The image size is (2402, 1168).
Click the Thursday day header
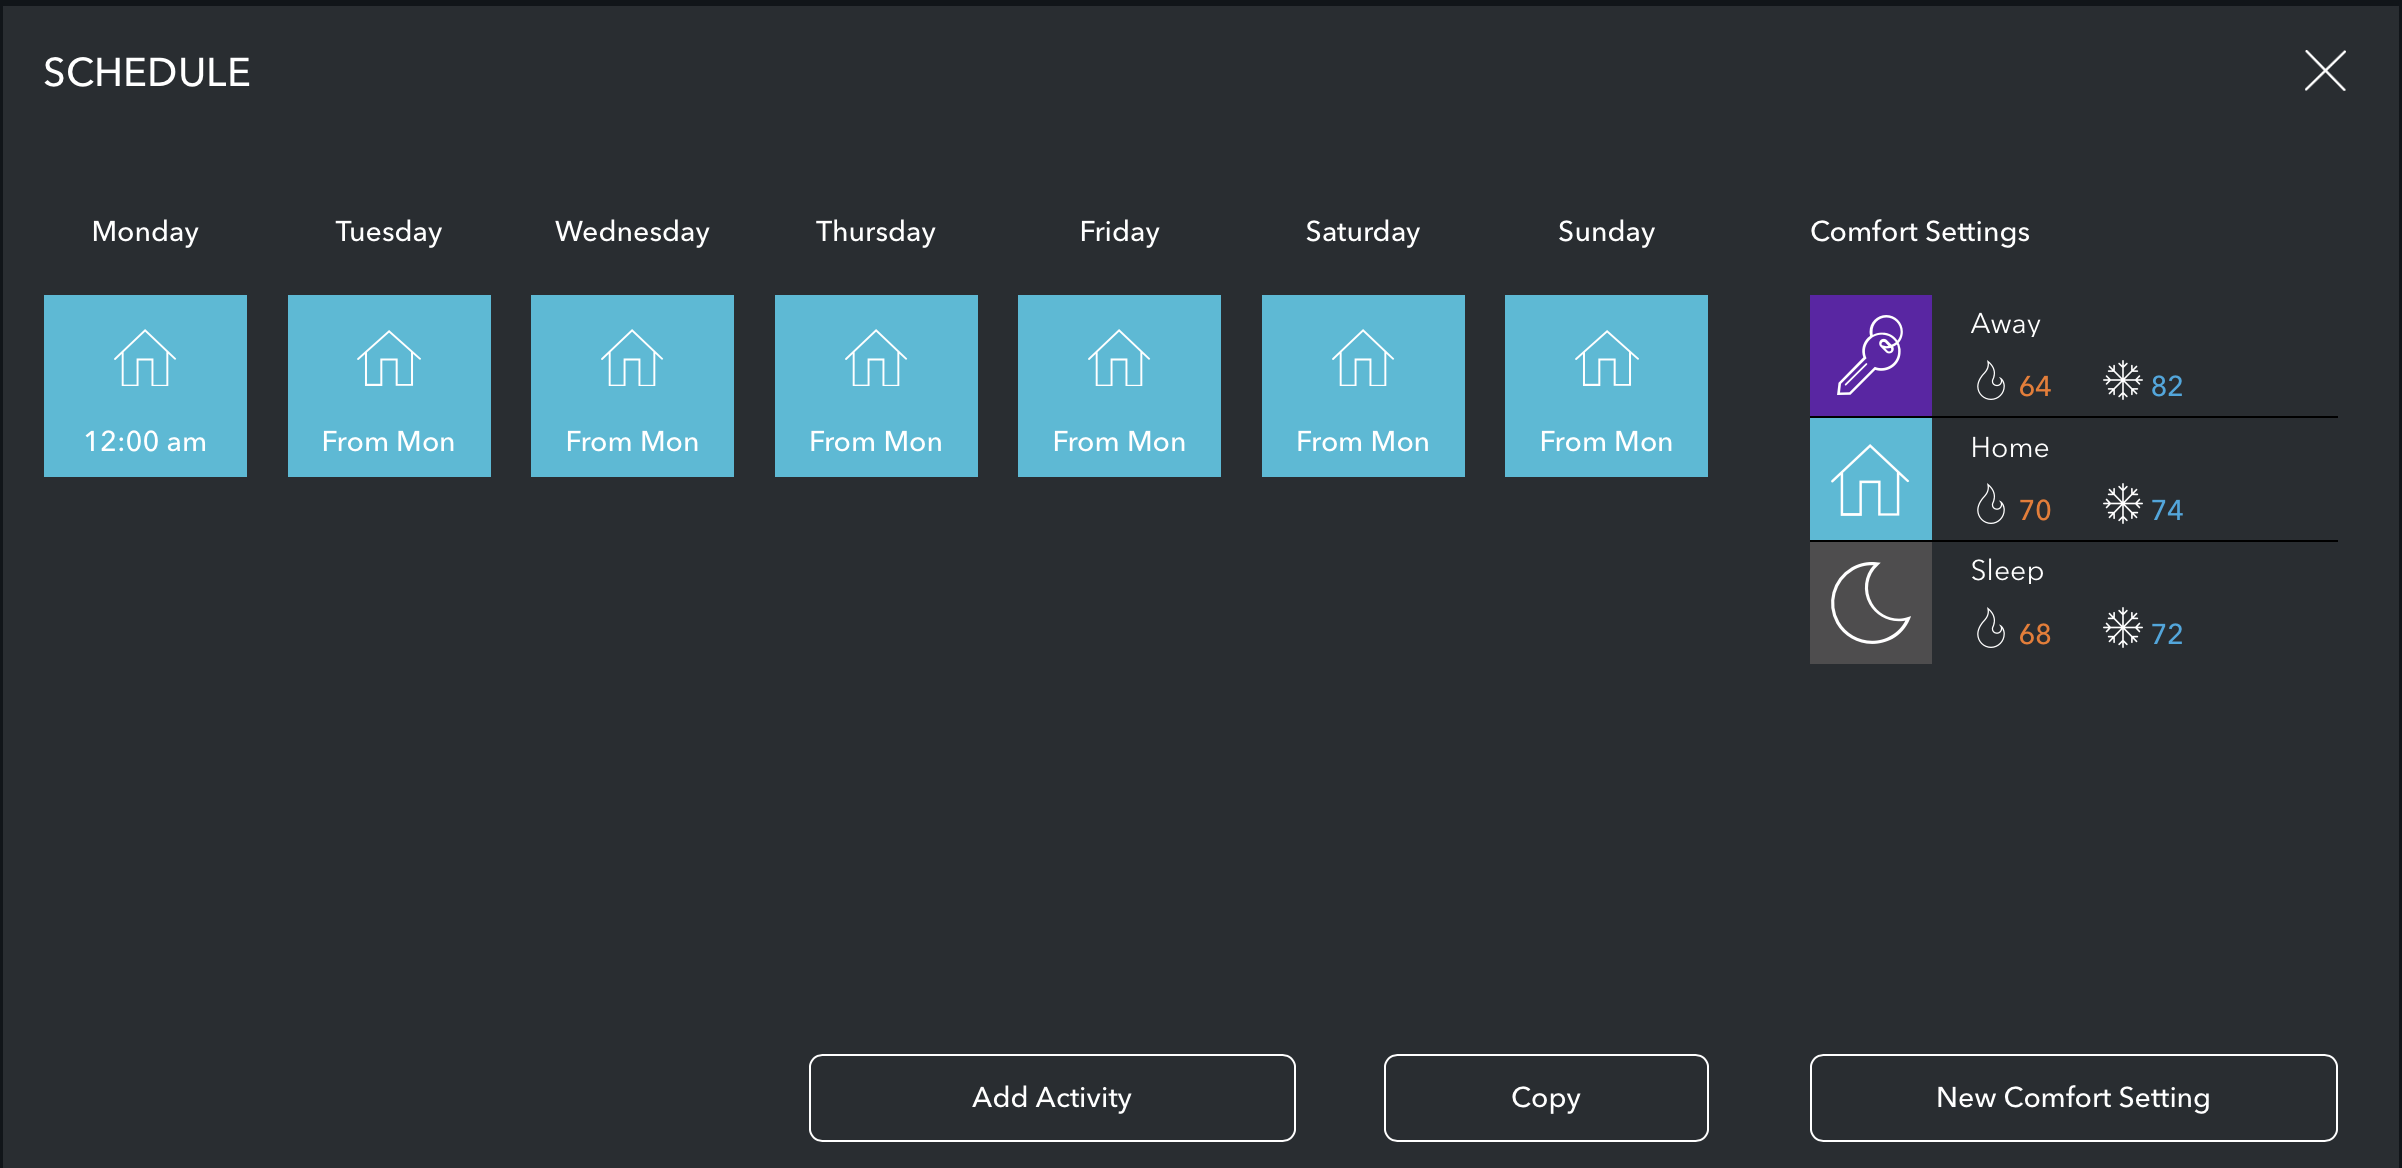click(875, 232)
